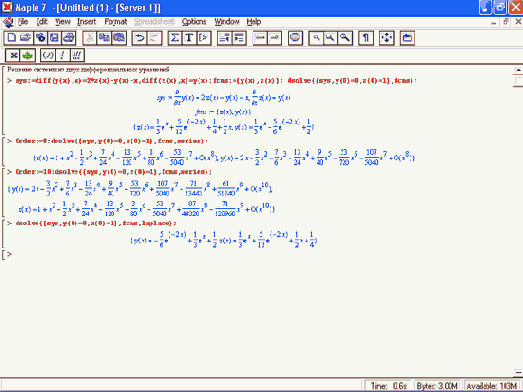Execute the current expression with the ! button
Viewport: 523px width, 392px height.
pyautogui.click(x=62, y=55)
